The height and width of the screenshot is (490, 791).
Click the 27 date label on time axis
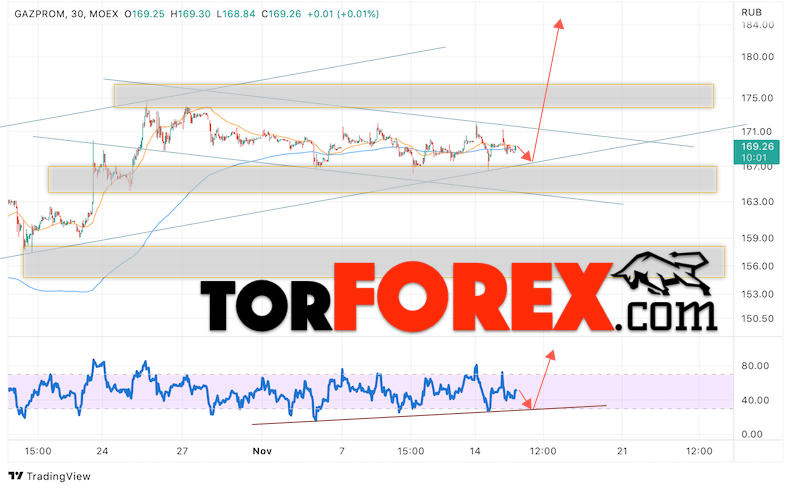pos(182,451)
